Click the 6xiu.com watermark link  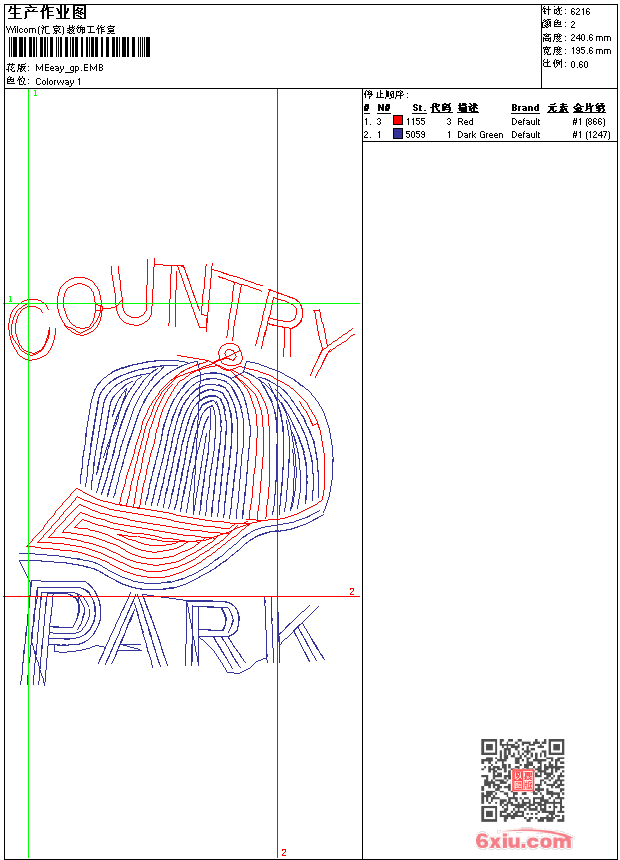pyautogui.click(x=523, y=840)
